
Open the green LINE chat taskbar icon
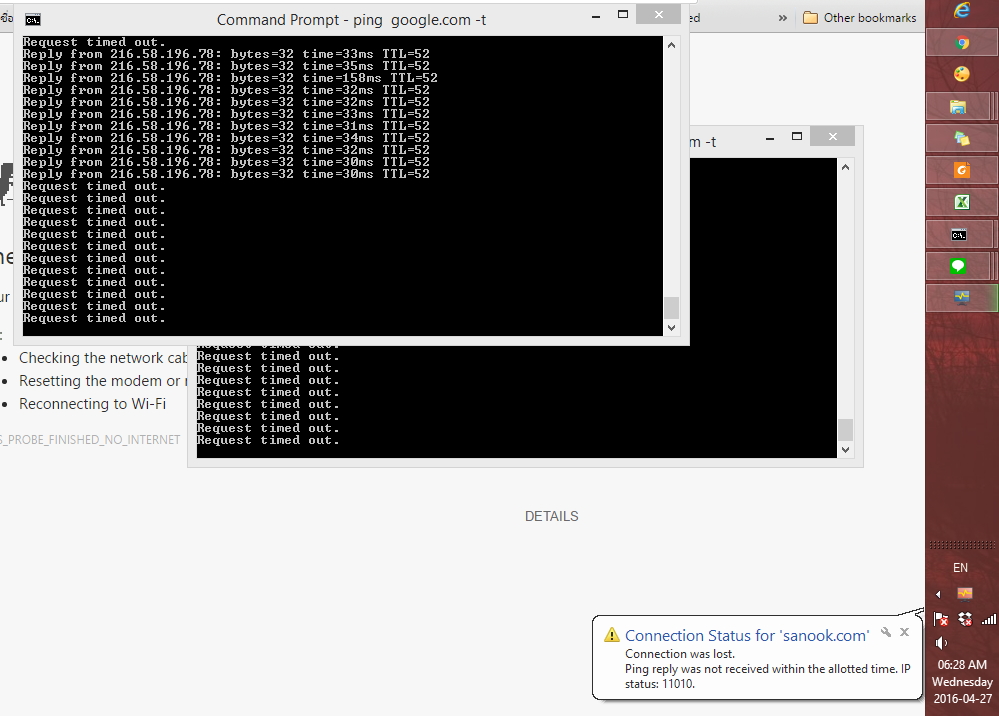click(x=958, y=266)
